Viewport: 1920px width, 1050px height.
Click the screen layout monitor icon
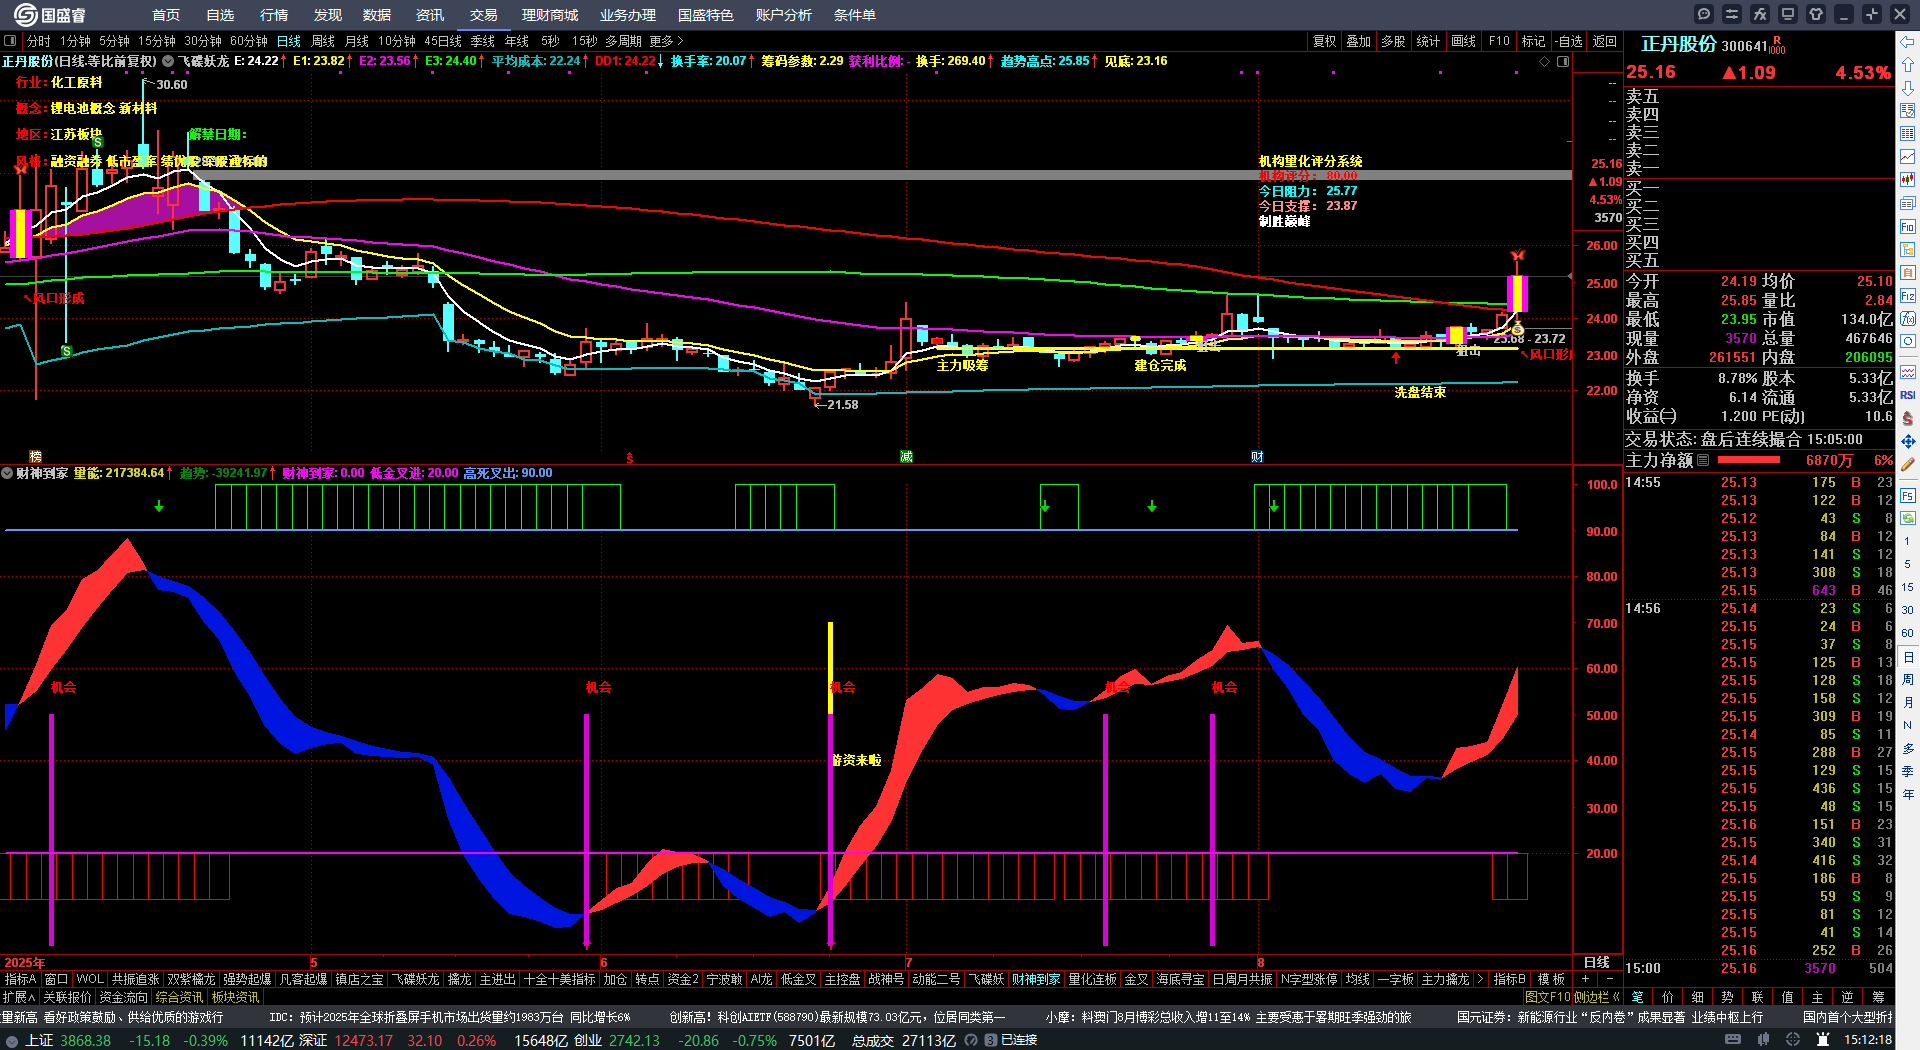tap(1788, 14)
